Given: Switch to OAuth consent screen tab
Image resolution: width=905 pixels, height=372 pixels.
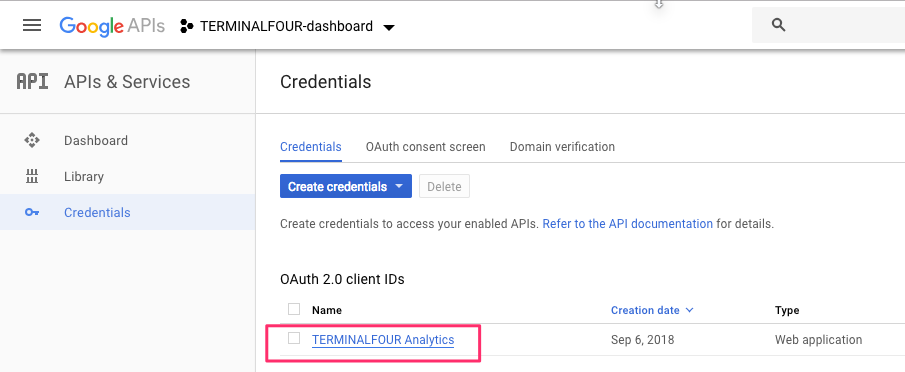Looking at the screenshot, I should point(425,146).
